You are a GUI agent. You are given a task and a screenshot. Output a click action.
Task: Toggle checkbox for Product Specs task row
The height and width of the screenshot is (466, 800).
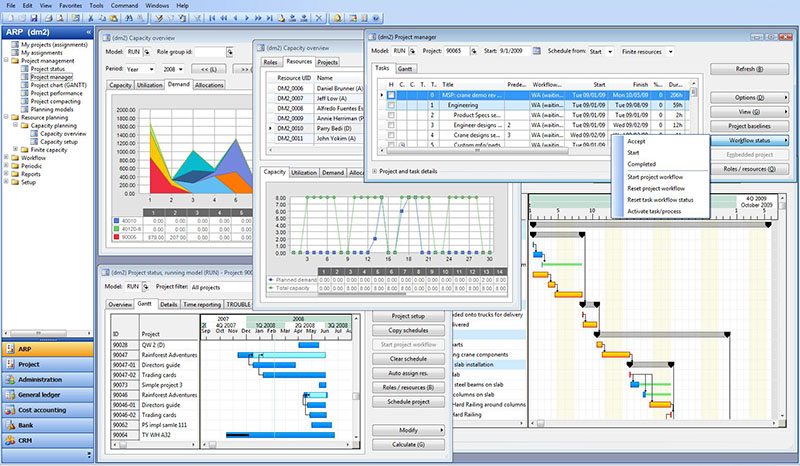pyautogui.click(x=391, y=116)
